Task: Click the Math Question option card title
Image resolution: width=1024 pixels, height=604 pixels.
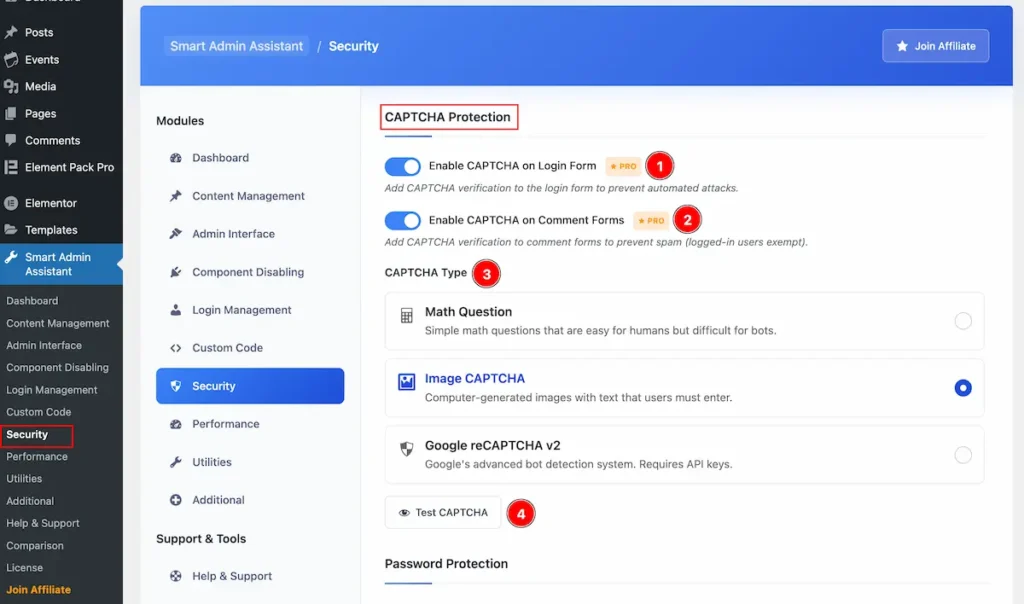Action: tap(468, 311)
